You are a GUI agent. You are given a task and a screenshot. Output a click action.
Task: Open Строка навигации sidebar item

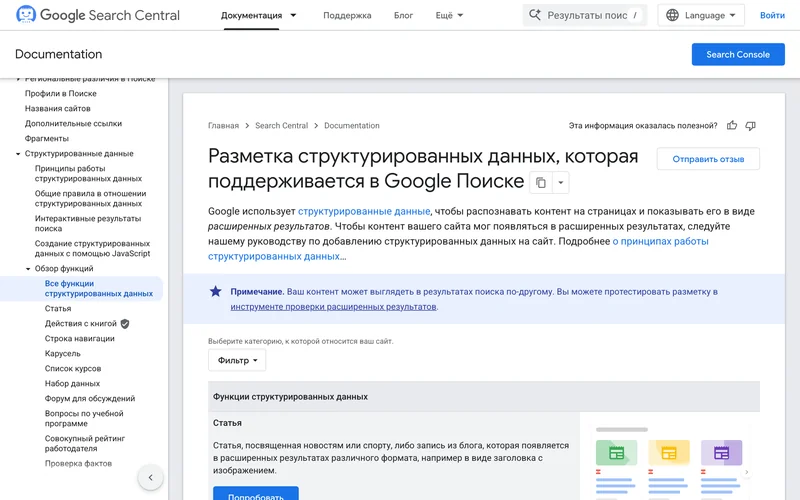tap(80, 338)
